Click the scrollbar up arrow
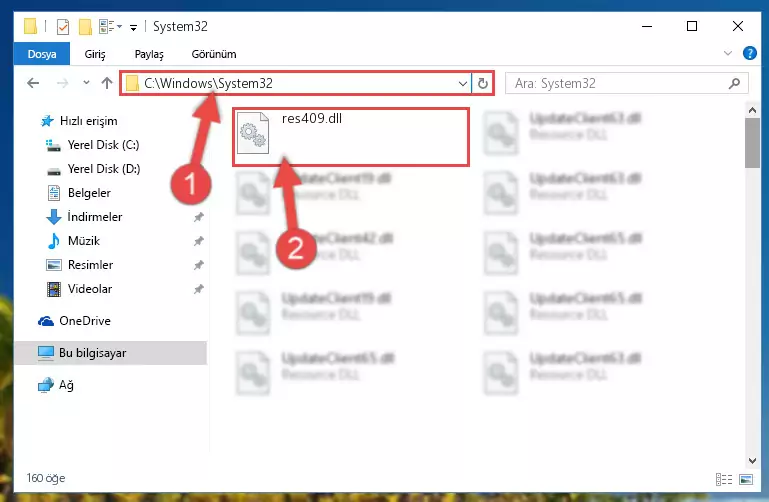769x502 pixels. (752, 110)
